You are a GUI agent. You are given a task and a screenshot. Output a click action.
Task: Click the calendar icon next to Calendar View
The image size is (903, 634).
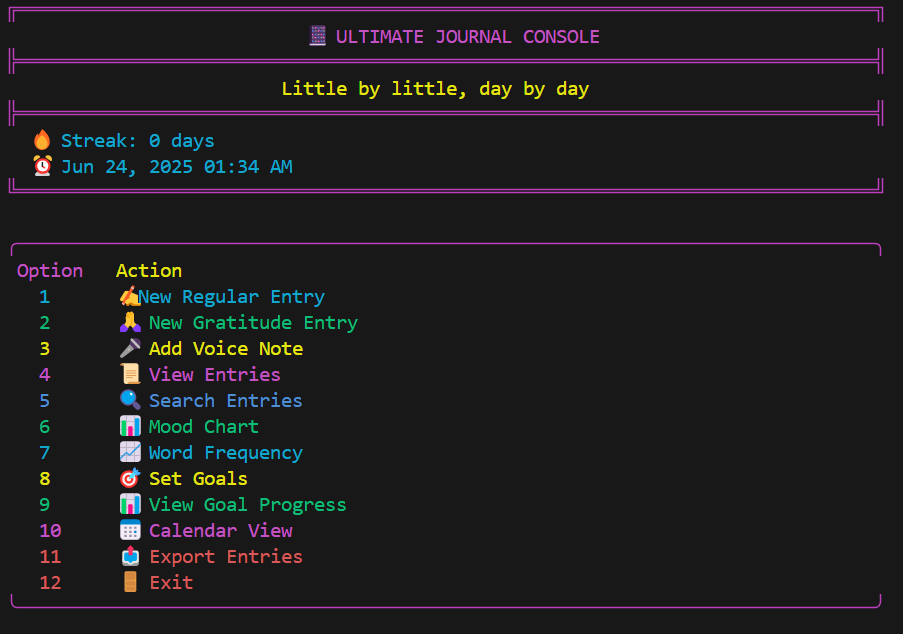pos(130,530)
